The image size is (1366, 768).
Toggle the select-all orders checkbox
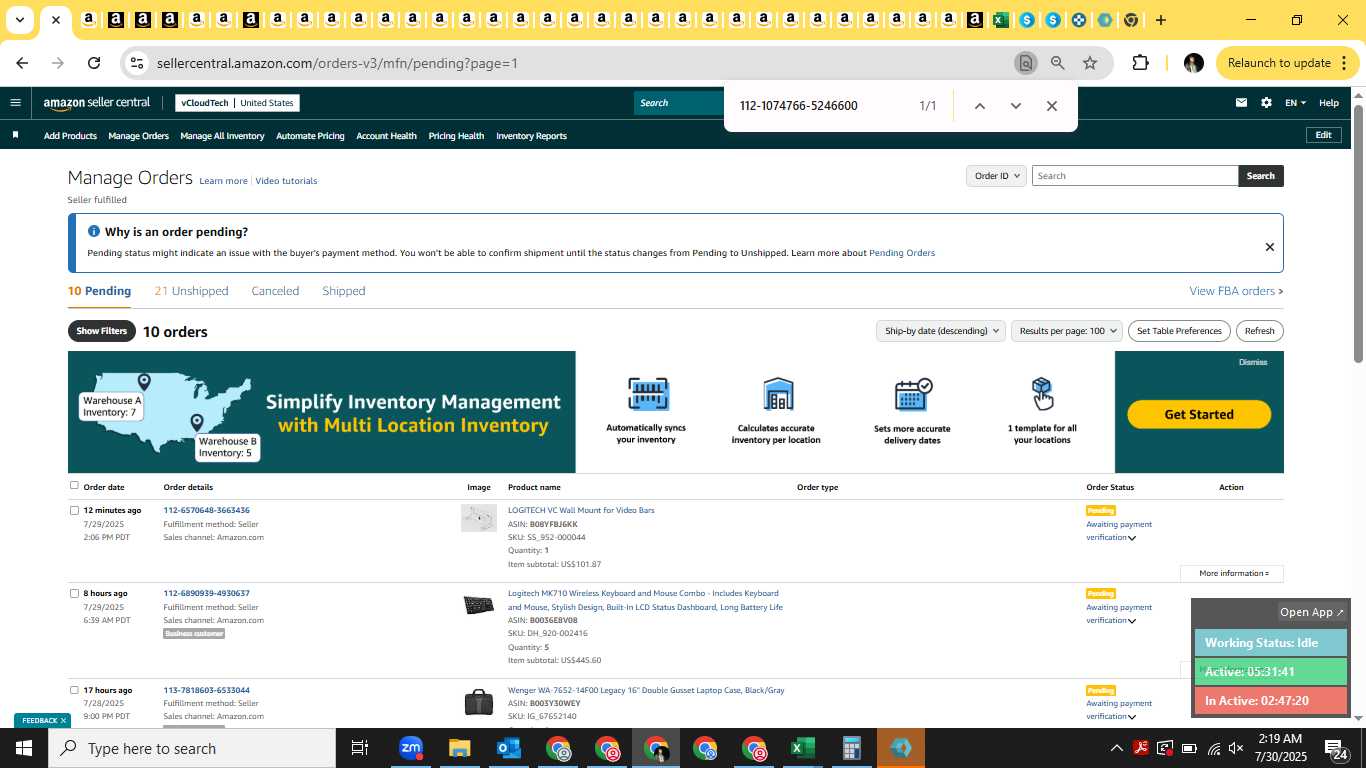[74, 486]
